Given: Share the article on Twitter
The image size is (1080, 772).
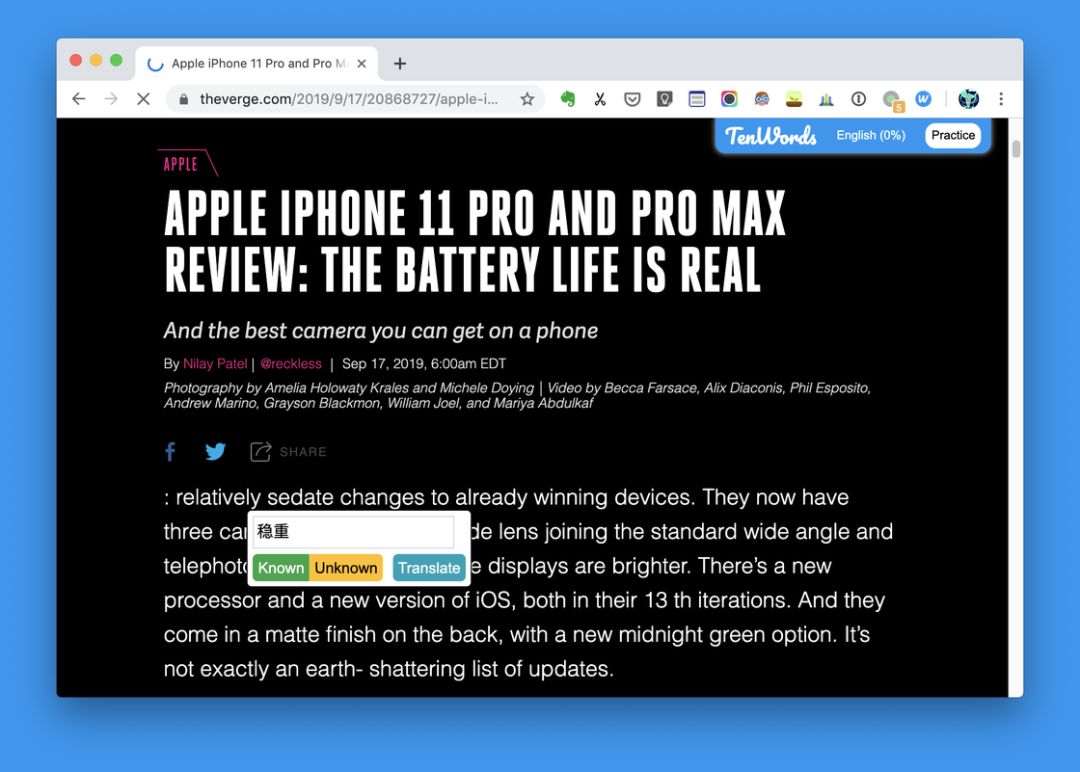Looking at the screenshot, I should (x=216, y=452).
